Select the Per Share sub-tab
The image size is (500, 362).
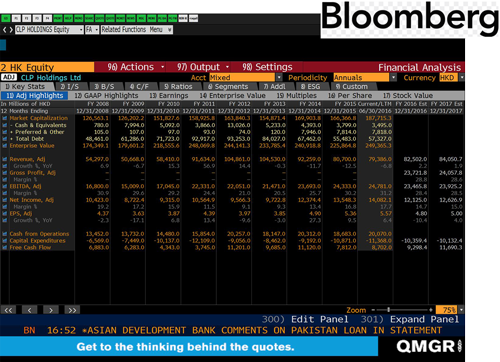click(x=350, y=96)
